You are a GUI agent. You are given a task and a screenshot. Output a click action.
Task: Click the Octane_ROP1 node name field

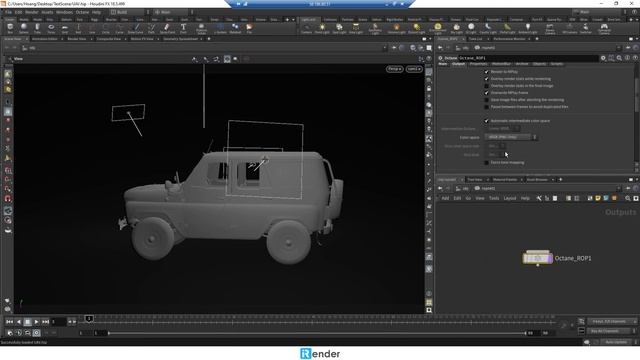[528, 58]
